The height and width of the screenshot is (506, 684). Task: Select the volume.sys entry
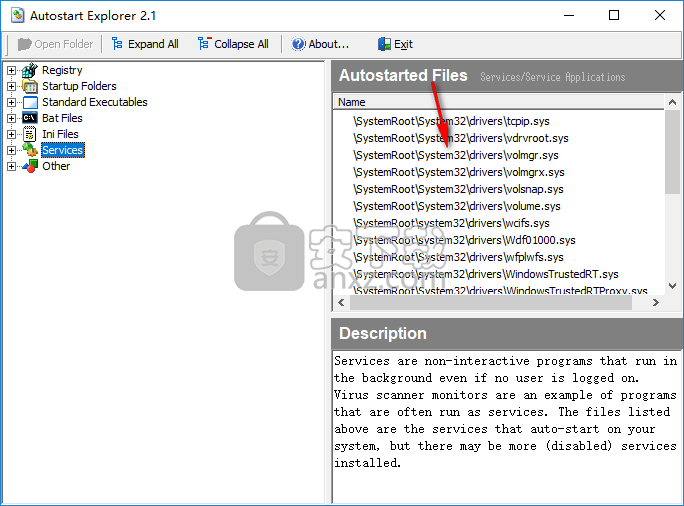coord(457,206)
